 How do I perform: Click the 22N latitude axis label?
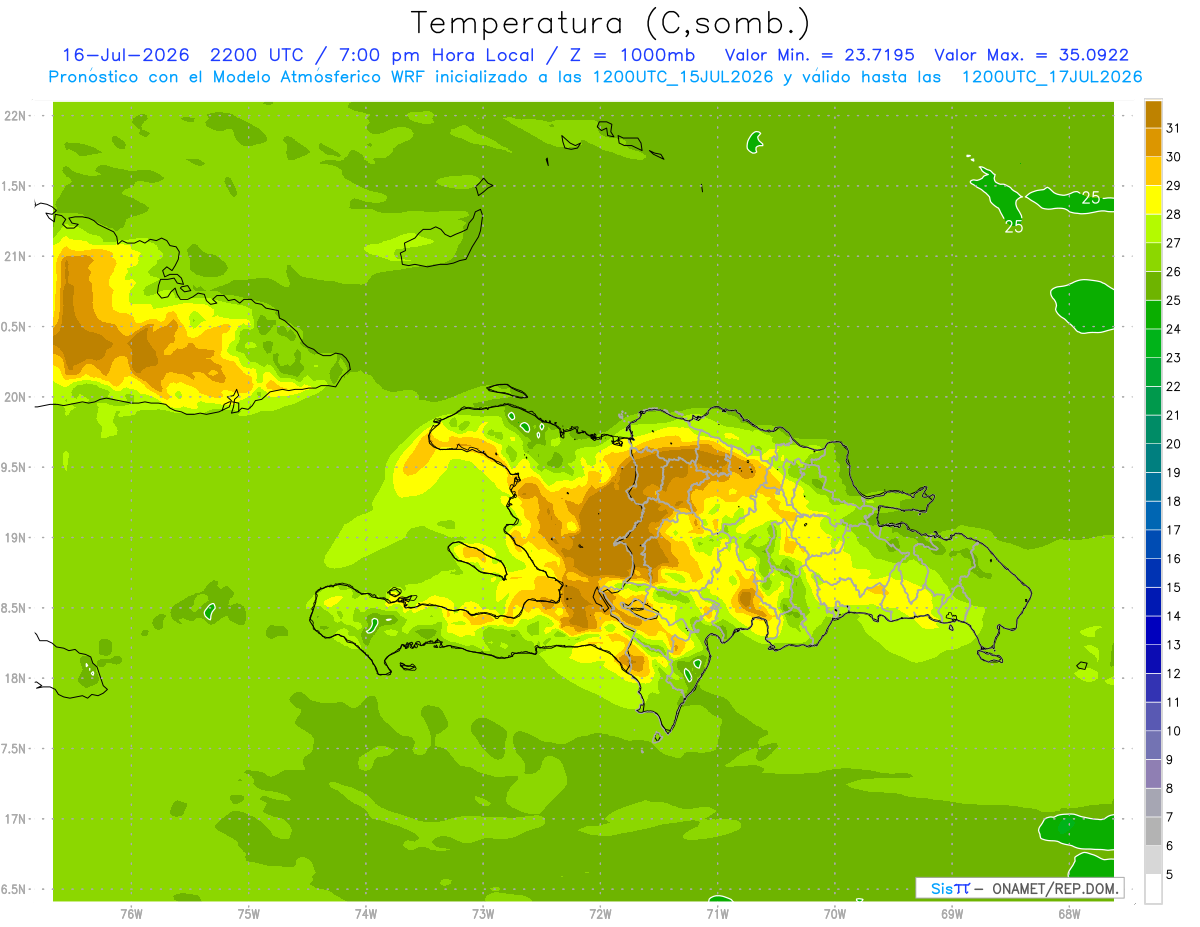tap(17, 116)
